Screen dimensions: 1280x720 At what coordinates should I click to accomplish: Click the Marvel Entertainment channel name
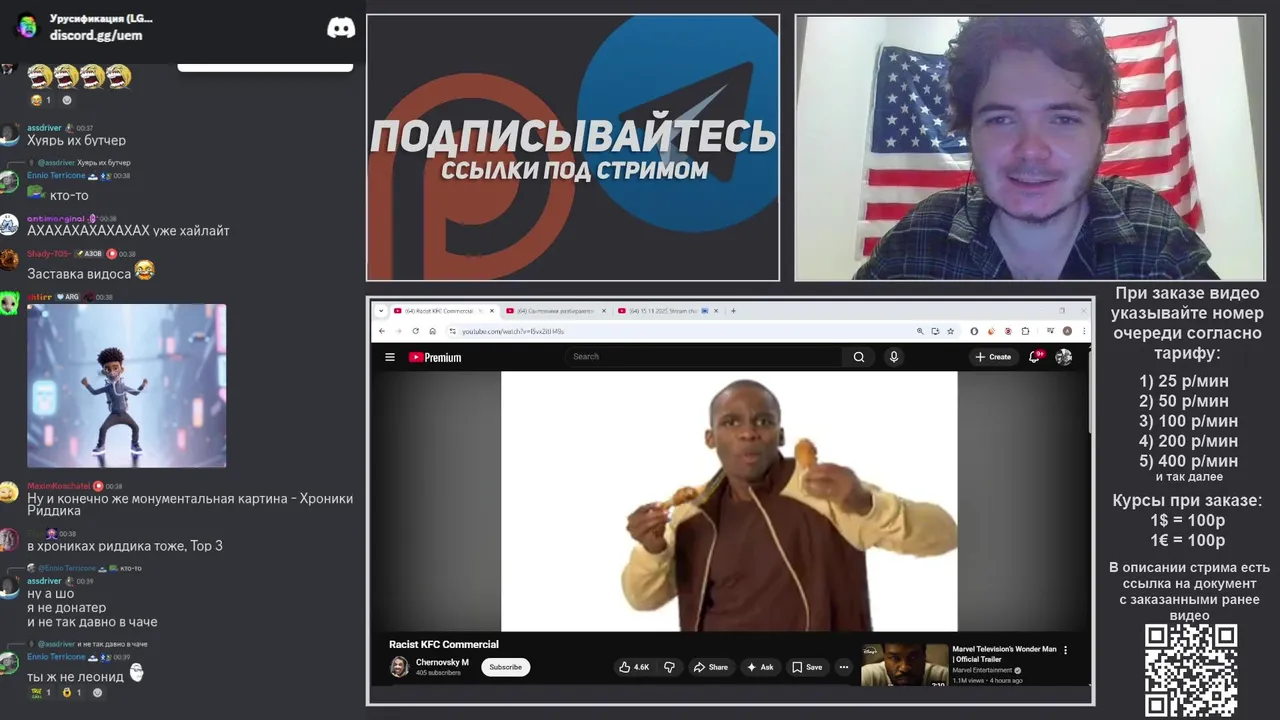pyautogui.click(x=983, y=670)
